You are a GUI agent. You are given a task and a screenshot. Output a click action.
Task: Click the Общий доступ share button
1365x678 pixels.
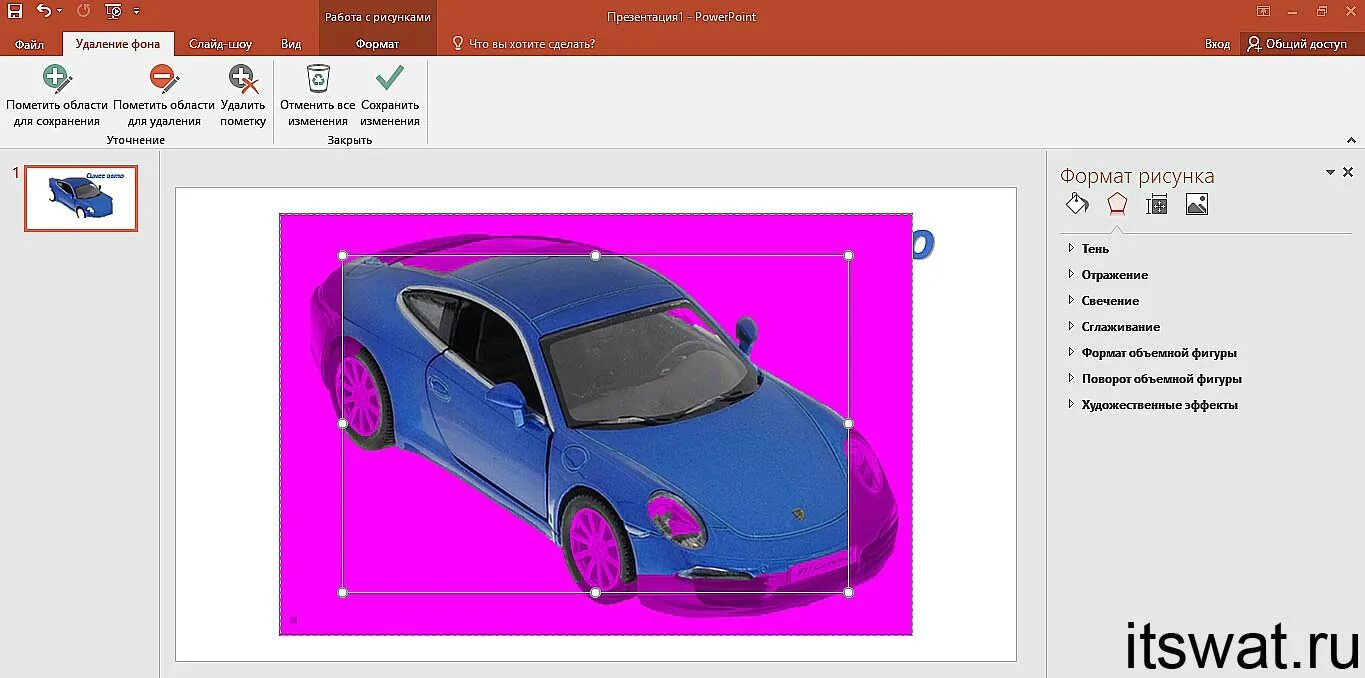pos(1297,44)
